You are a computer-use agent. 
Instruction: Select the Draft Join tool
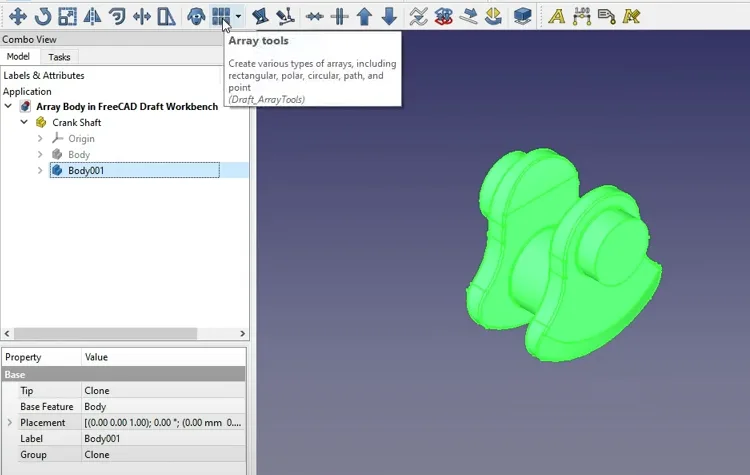pyautogui.click(x=315, y=16)
